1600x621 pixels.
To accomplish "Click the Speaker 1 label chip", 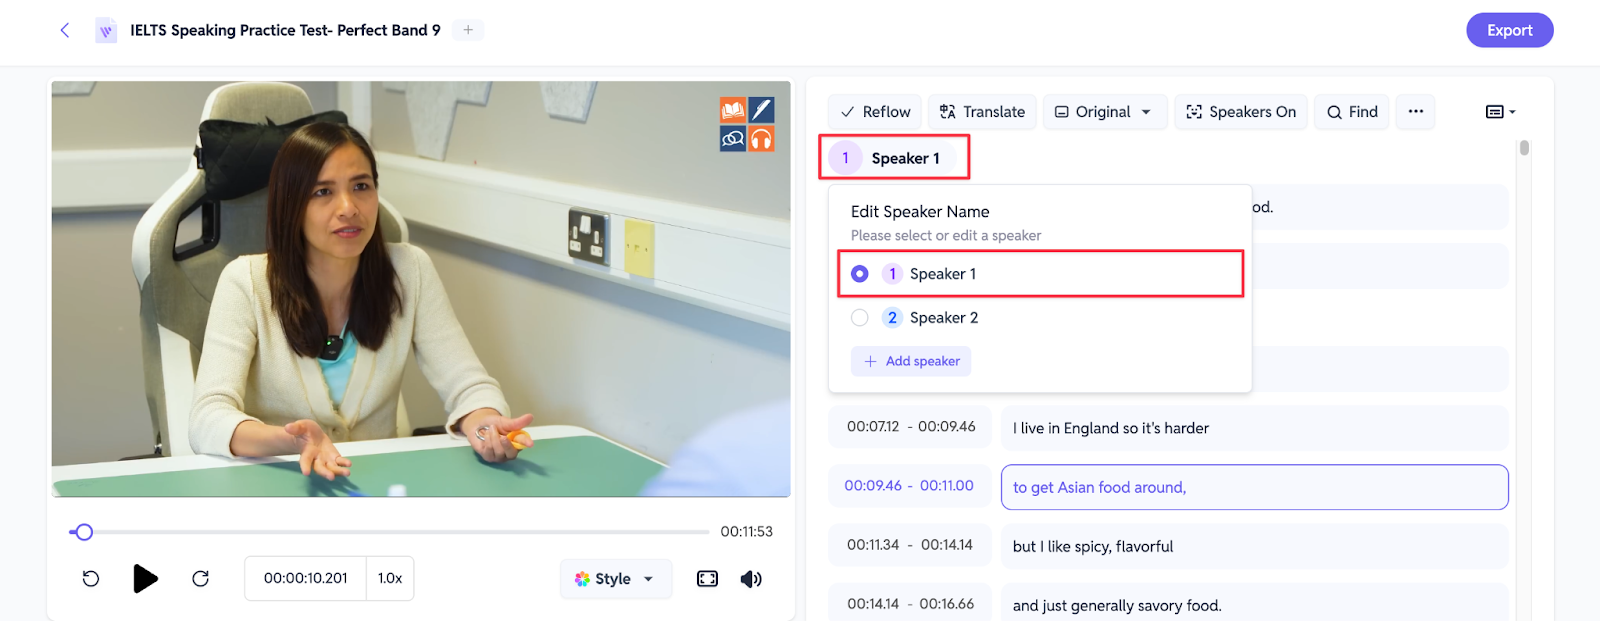I will [893, 158].
